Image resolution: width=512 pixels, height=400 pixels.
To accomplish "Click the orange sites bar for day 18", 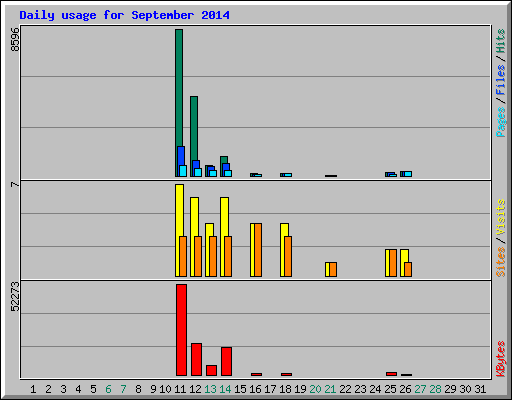I will (x=288, y=256).
